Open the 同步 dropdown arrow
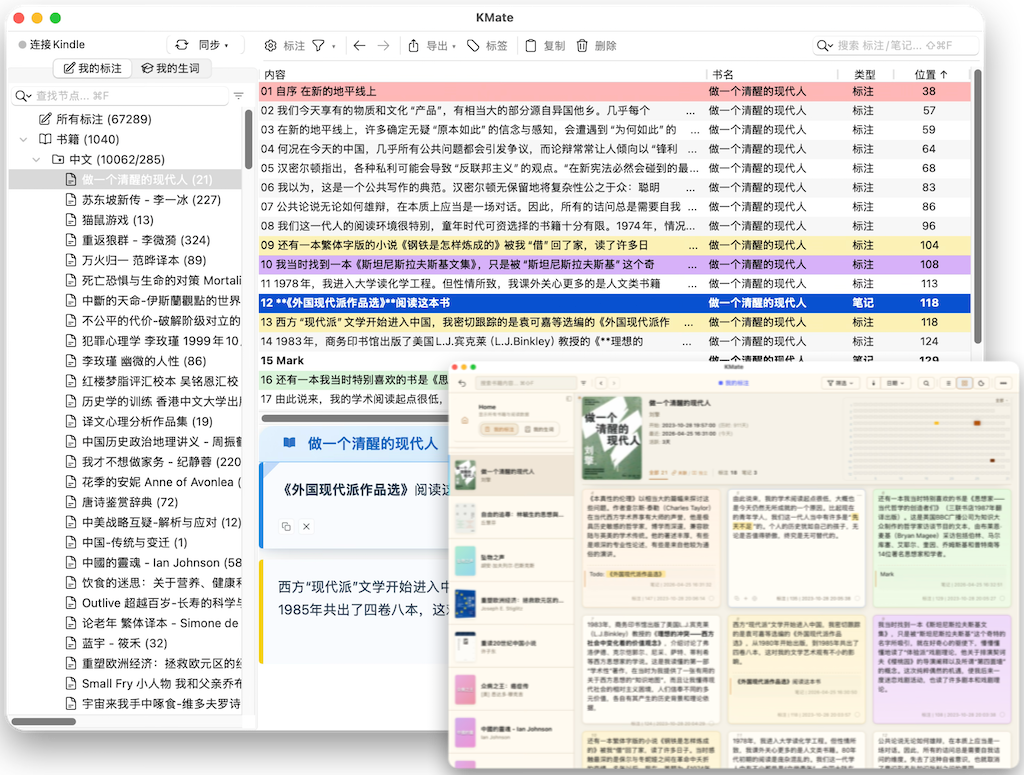This screenshot has height=775, width=1024. pos(227,46)
